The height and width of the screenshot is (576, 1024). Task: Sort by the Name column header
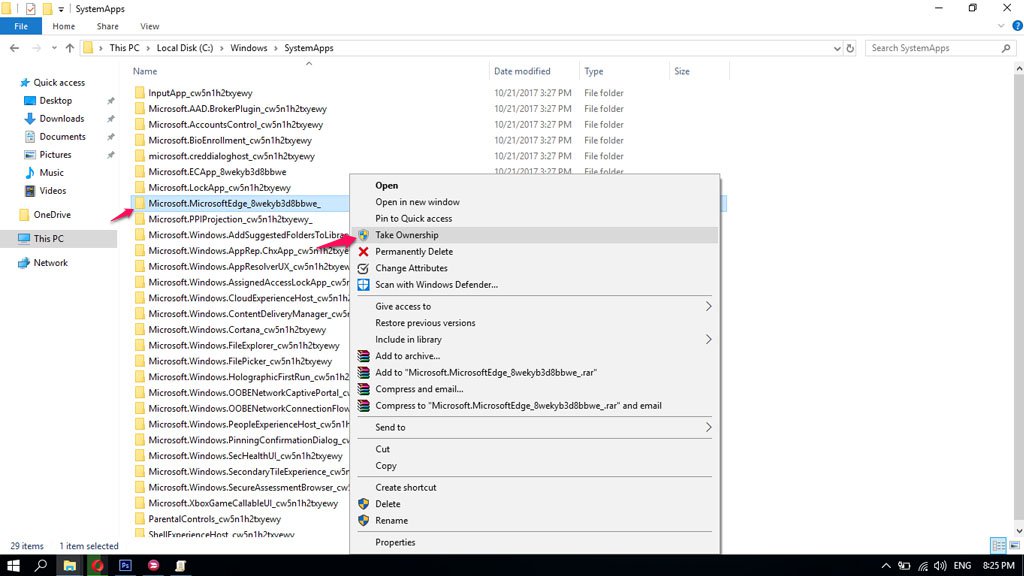[145, 71]
